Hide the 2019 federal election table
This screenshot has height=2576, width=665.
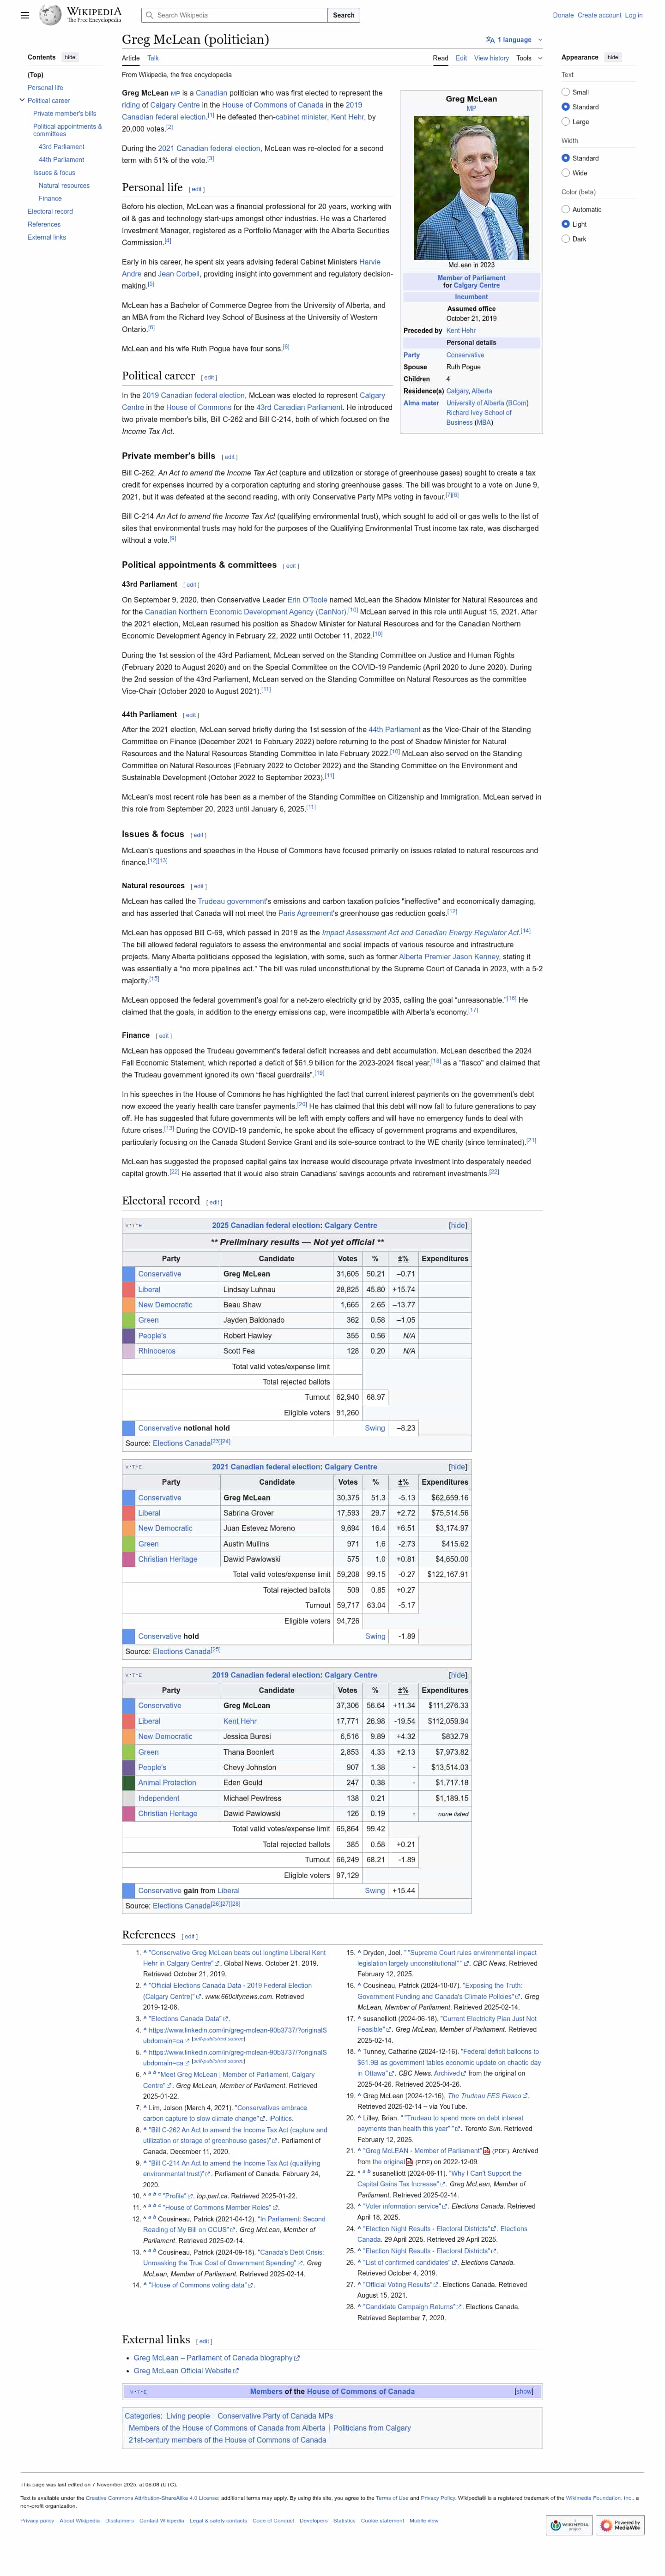[x=457, y=1675]
